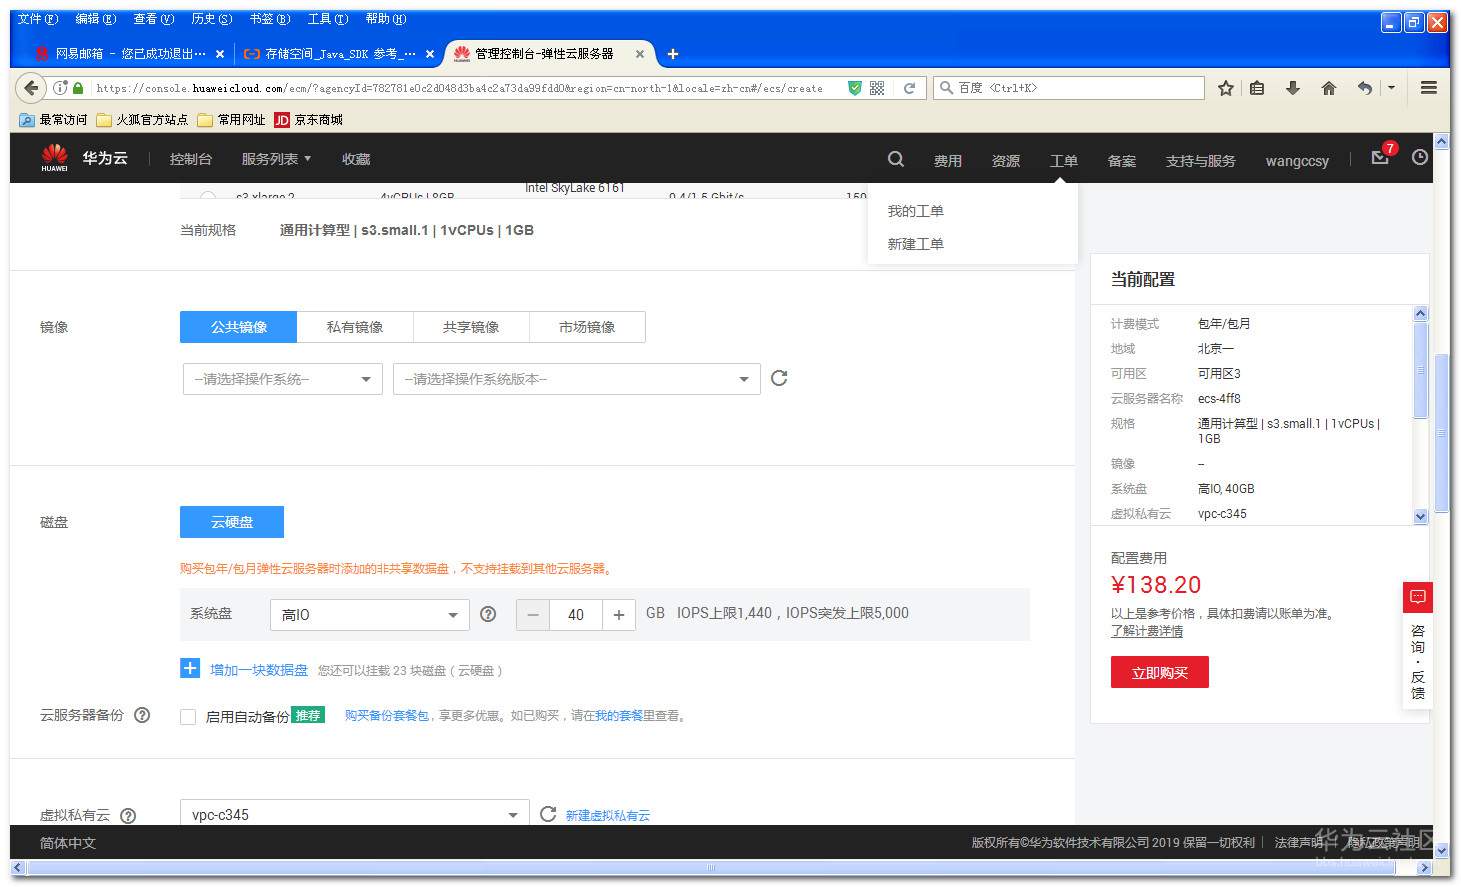Switch to the 共享镜像 tab
Viewport: 1461px width, 887px height.
click(471, 327)
